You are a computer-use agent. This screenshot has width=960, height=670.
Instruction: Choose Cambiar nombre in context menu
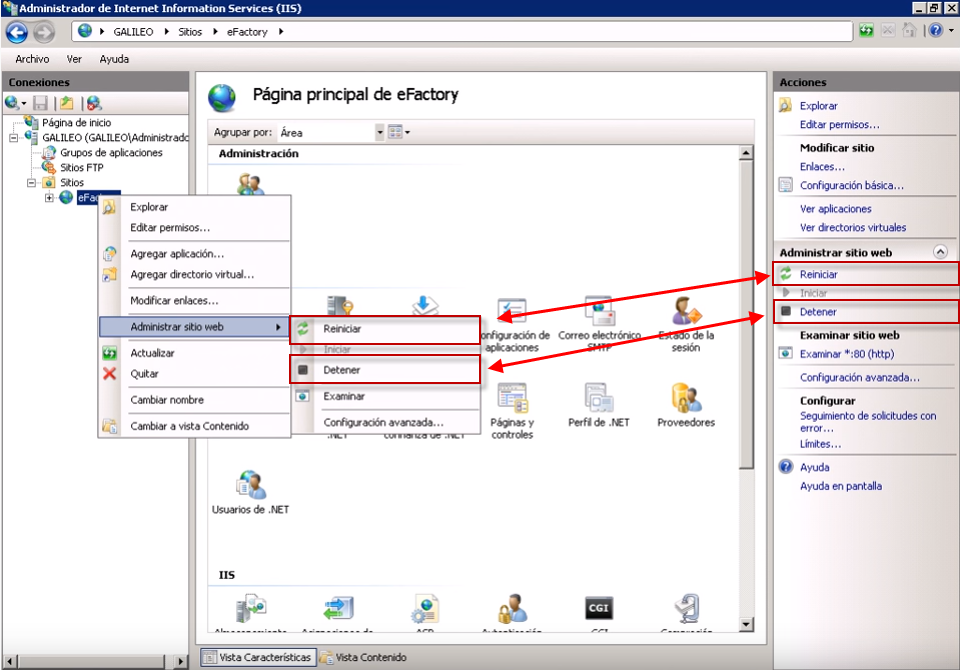point(195,399)
